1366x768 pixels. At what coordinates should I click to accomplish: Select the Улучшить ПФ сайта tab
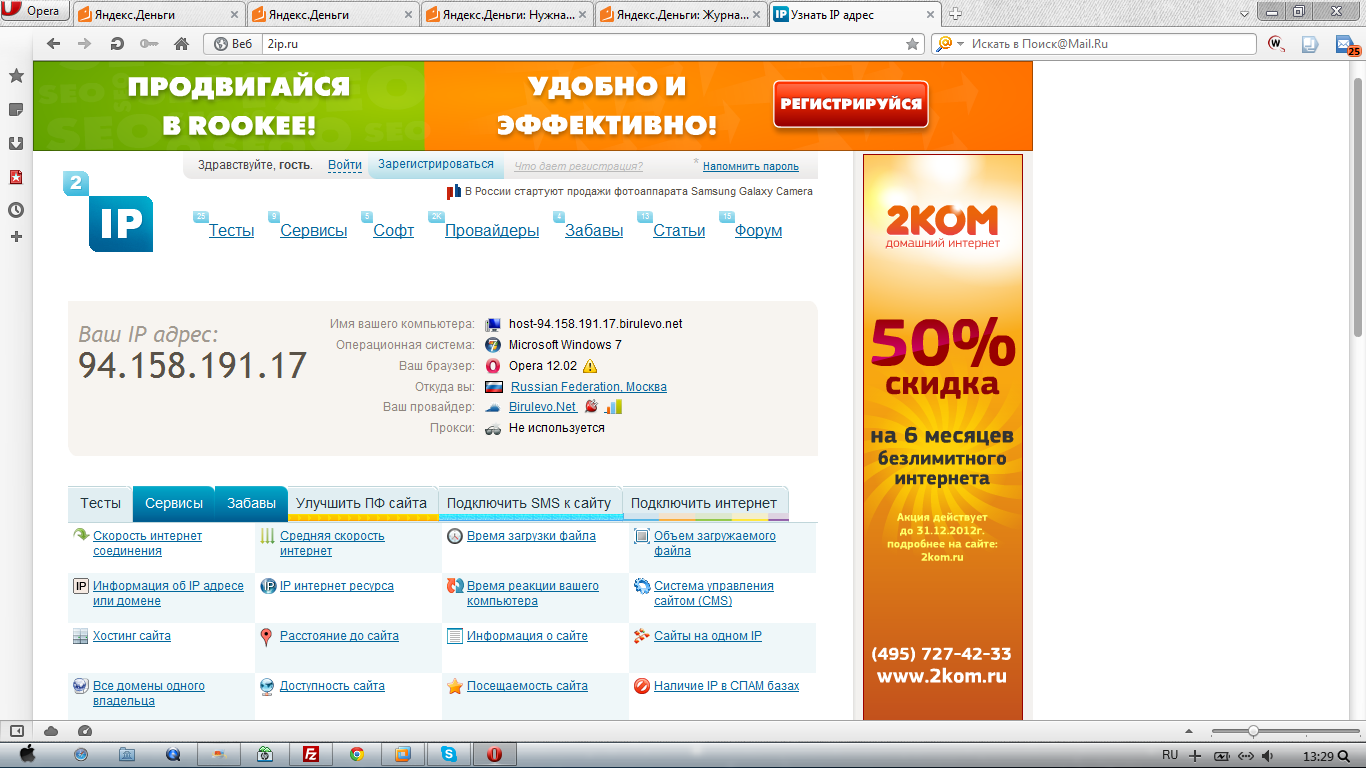coord(362,503)
